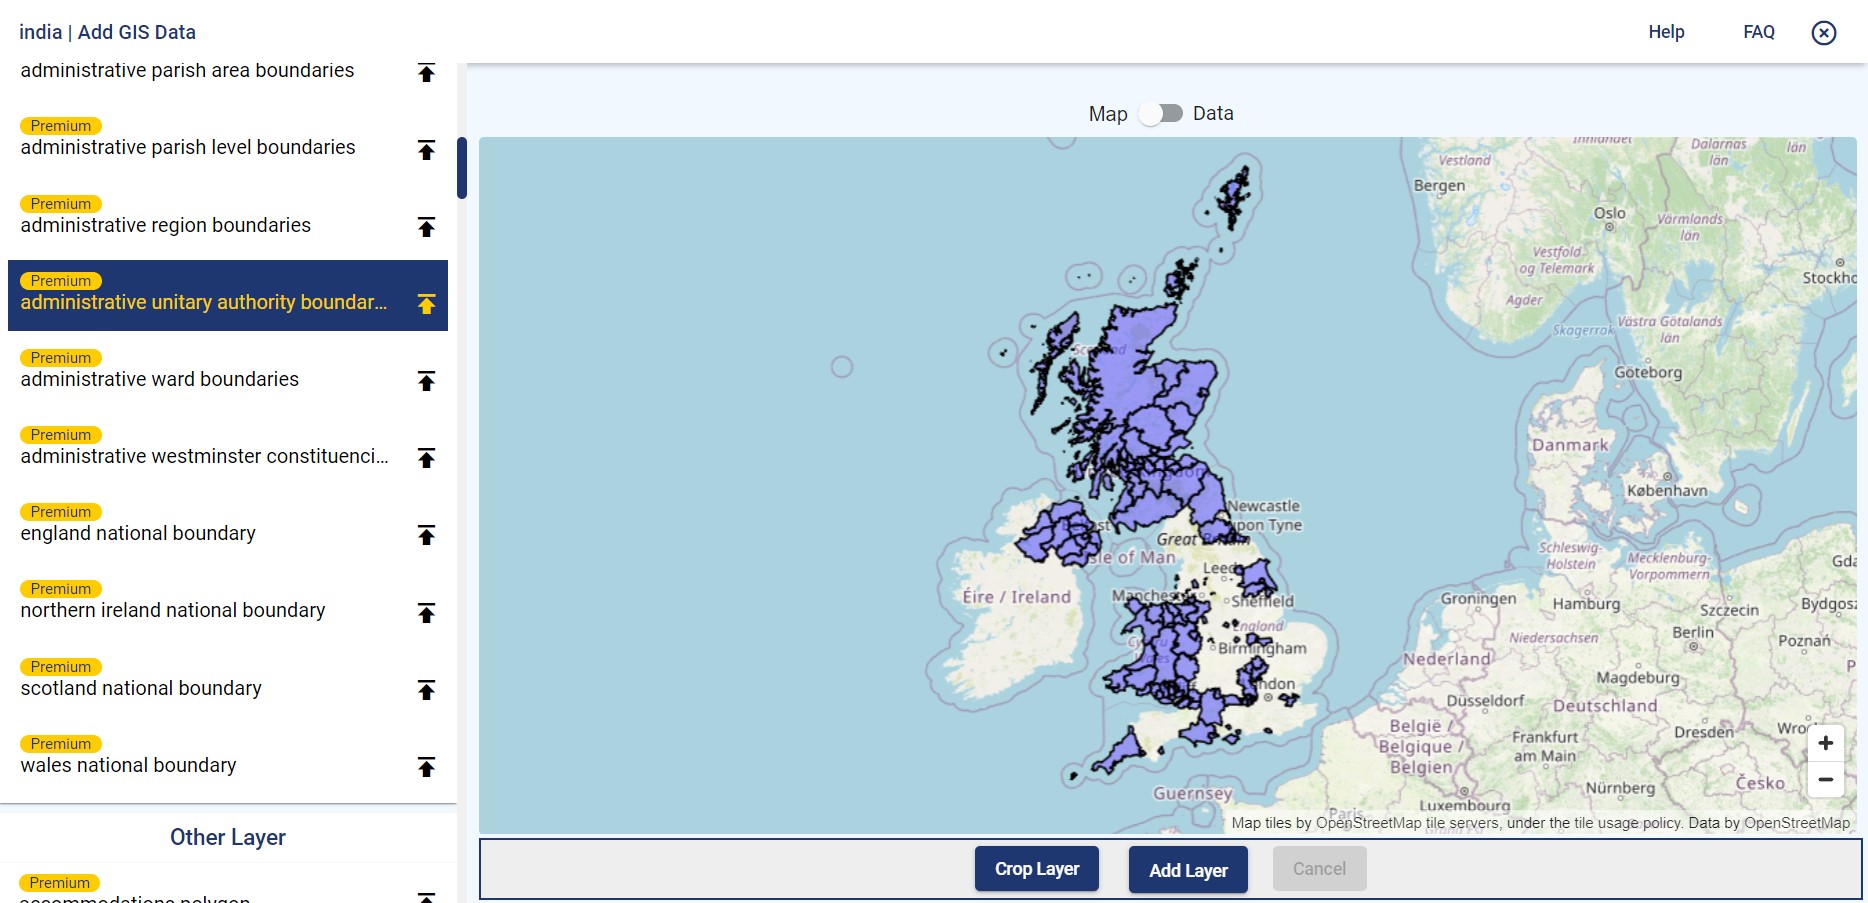Upload administrative parish level boundaries layer

(427, 150)
